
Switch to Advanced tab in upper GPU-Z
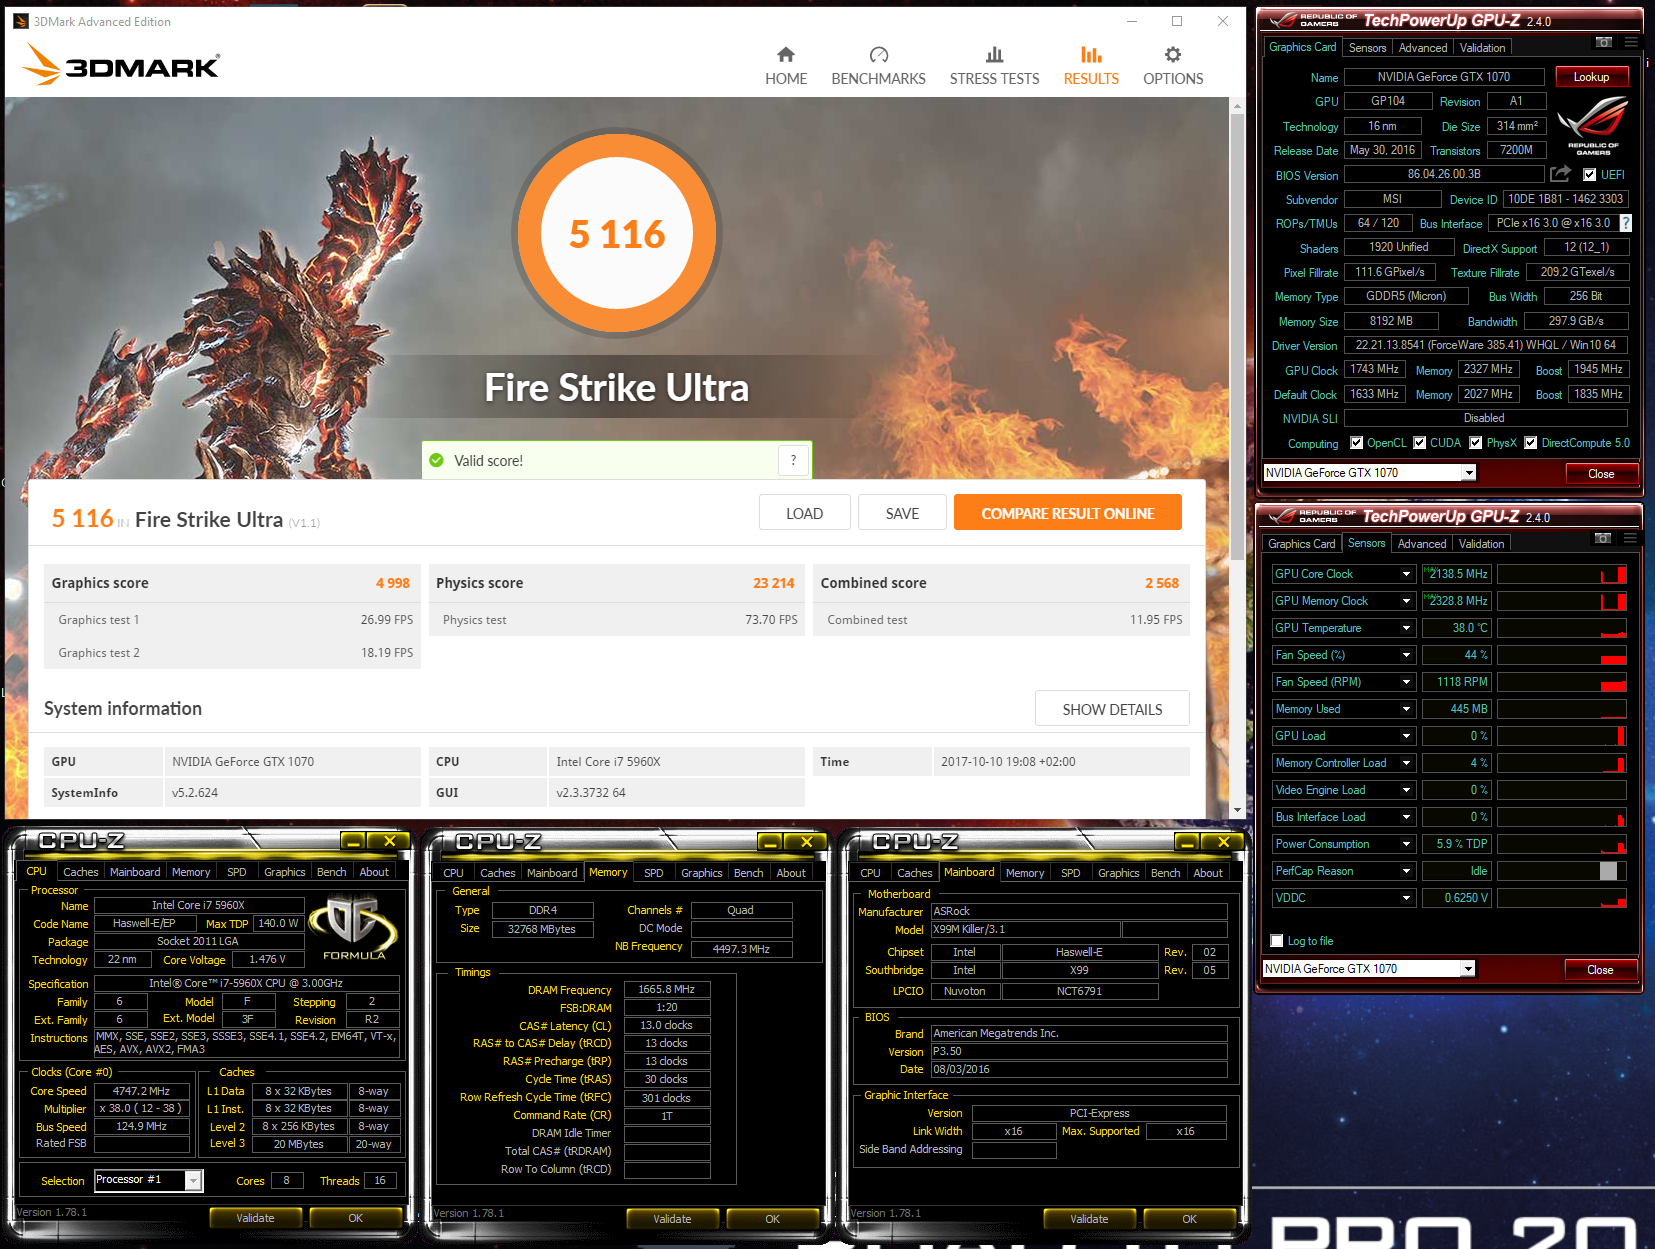pyautogui.click(x=1423, y=48)
